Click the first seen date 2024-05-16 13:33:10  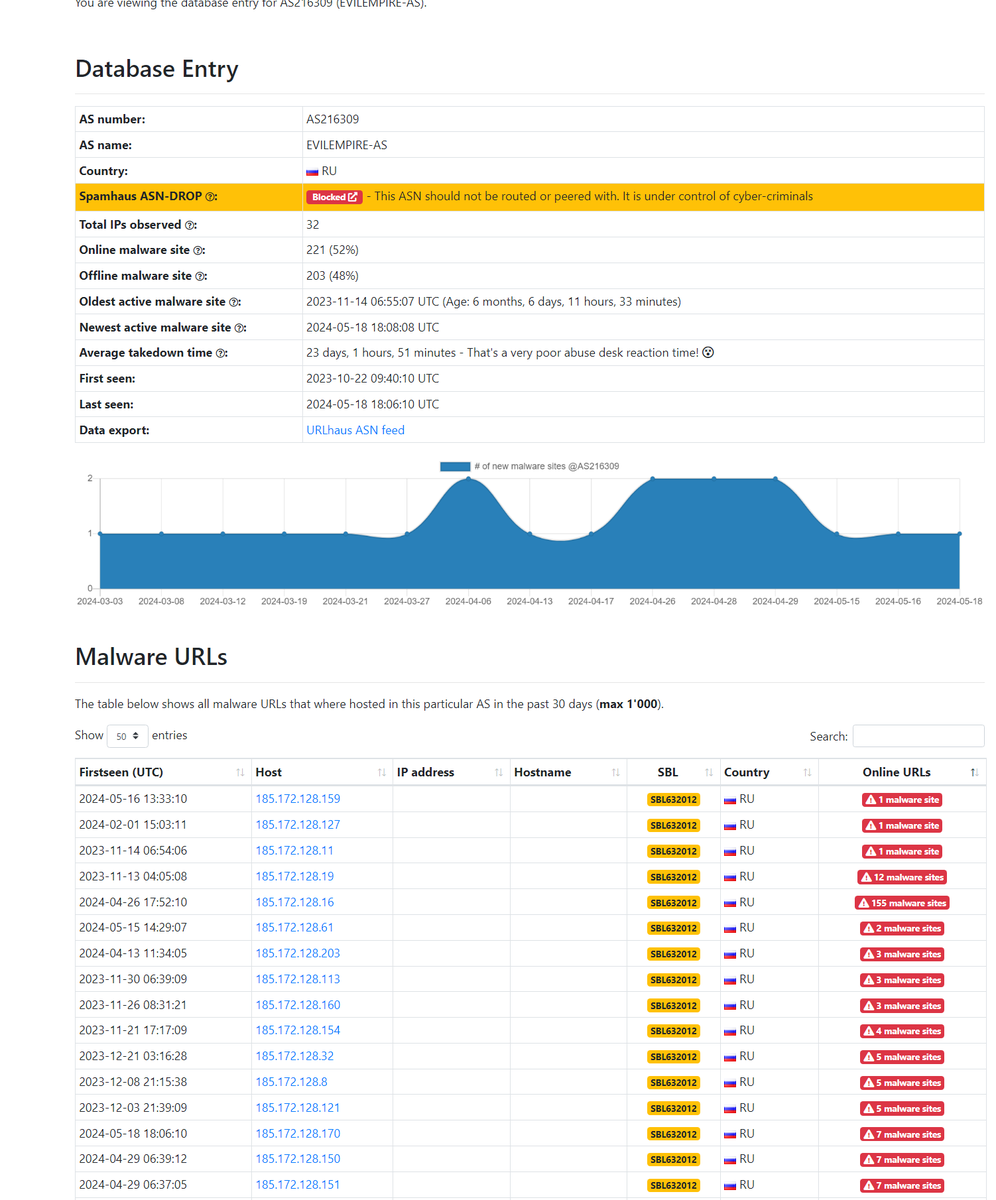(133, 799)
